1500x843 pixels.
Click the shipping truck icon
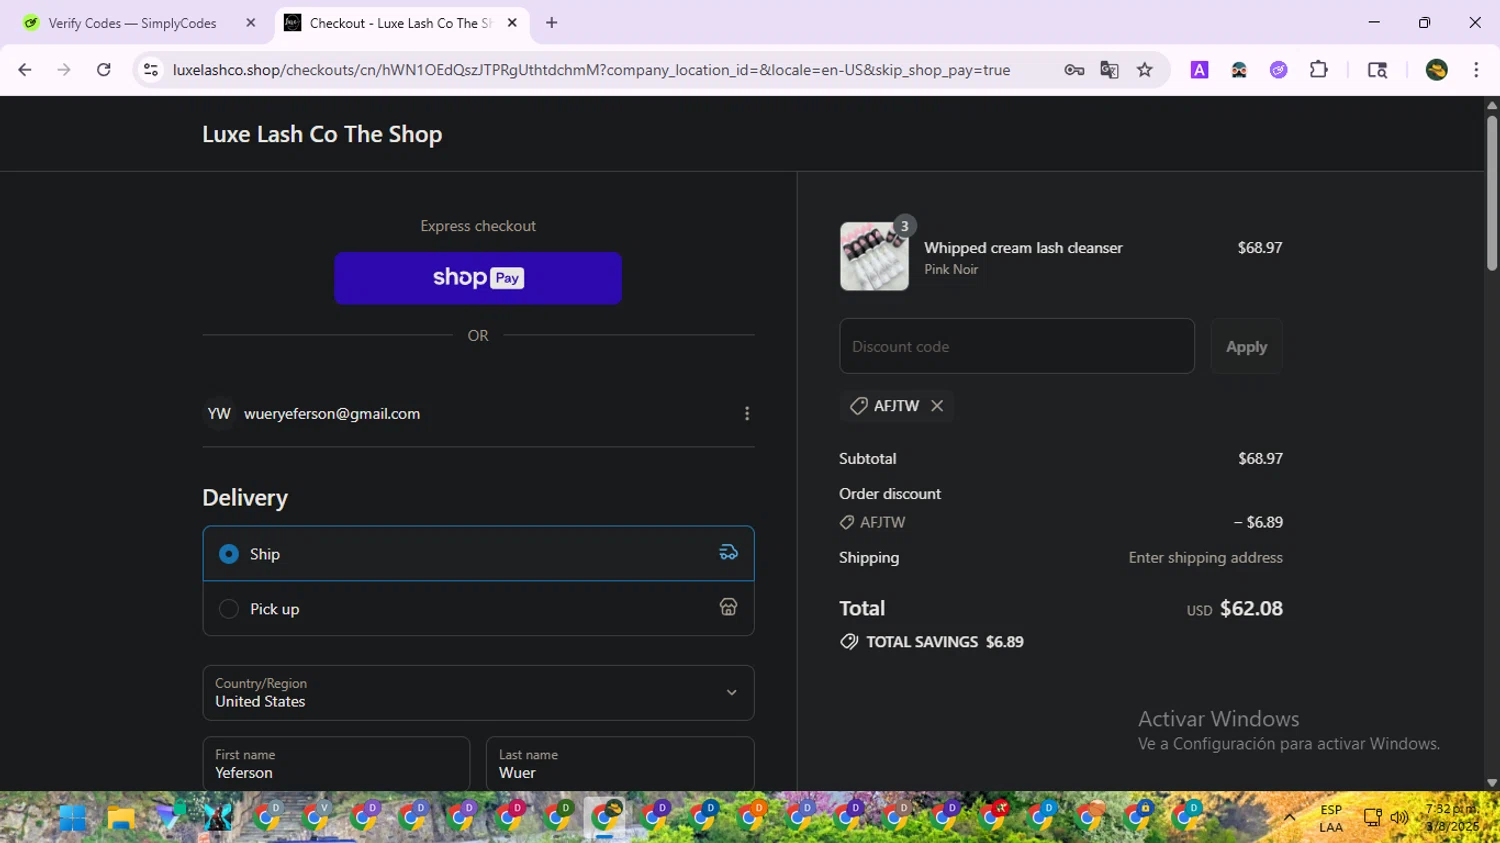point(728,552)
